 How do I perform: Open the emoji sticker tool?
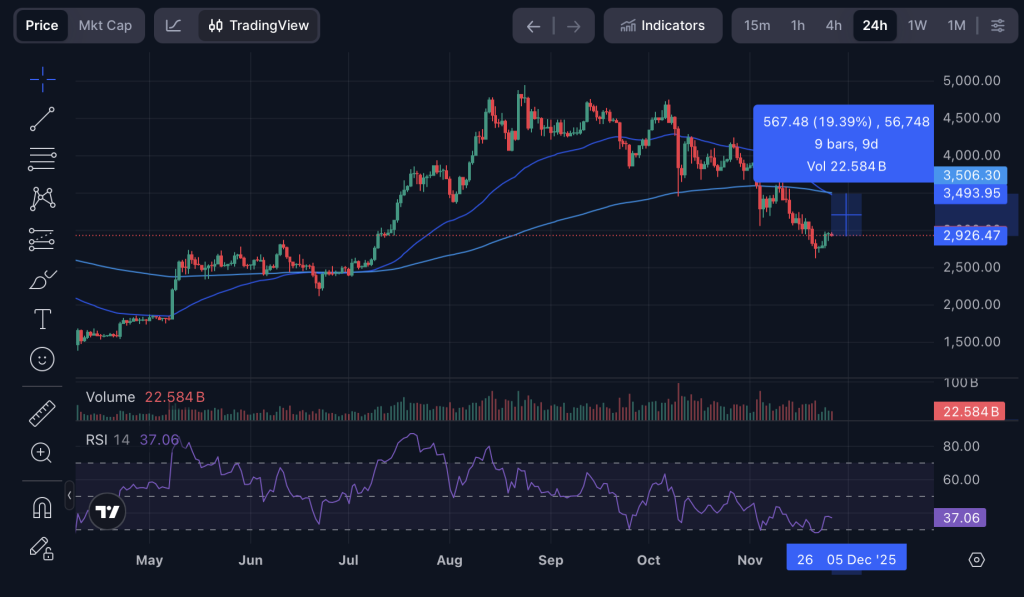click(x=41, y=359)
